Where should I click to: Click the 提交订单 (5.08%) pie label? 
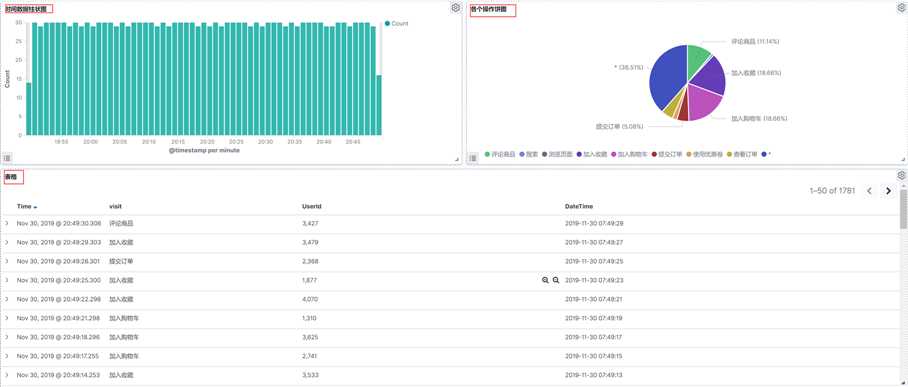pyautogui.click(x=620, y=126)
